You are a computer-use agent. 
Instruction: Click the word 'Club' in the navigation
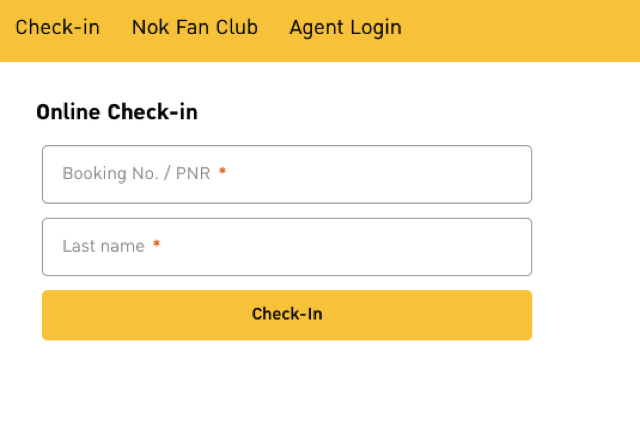[x=237, y=28]
